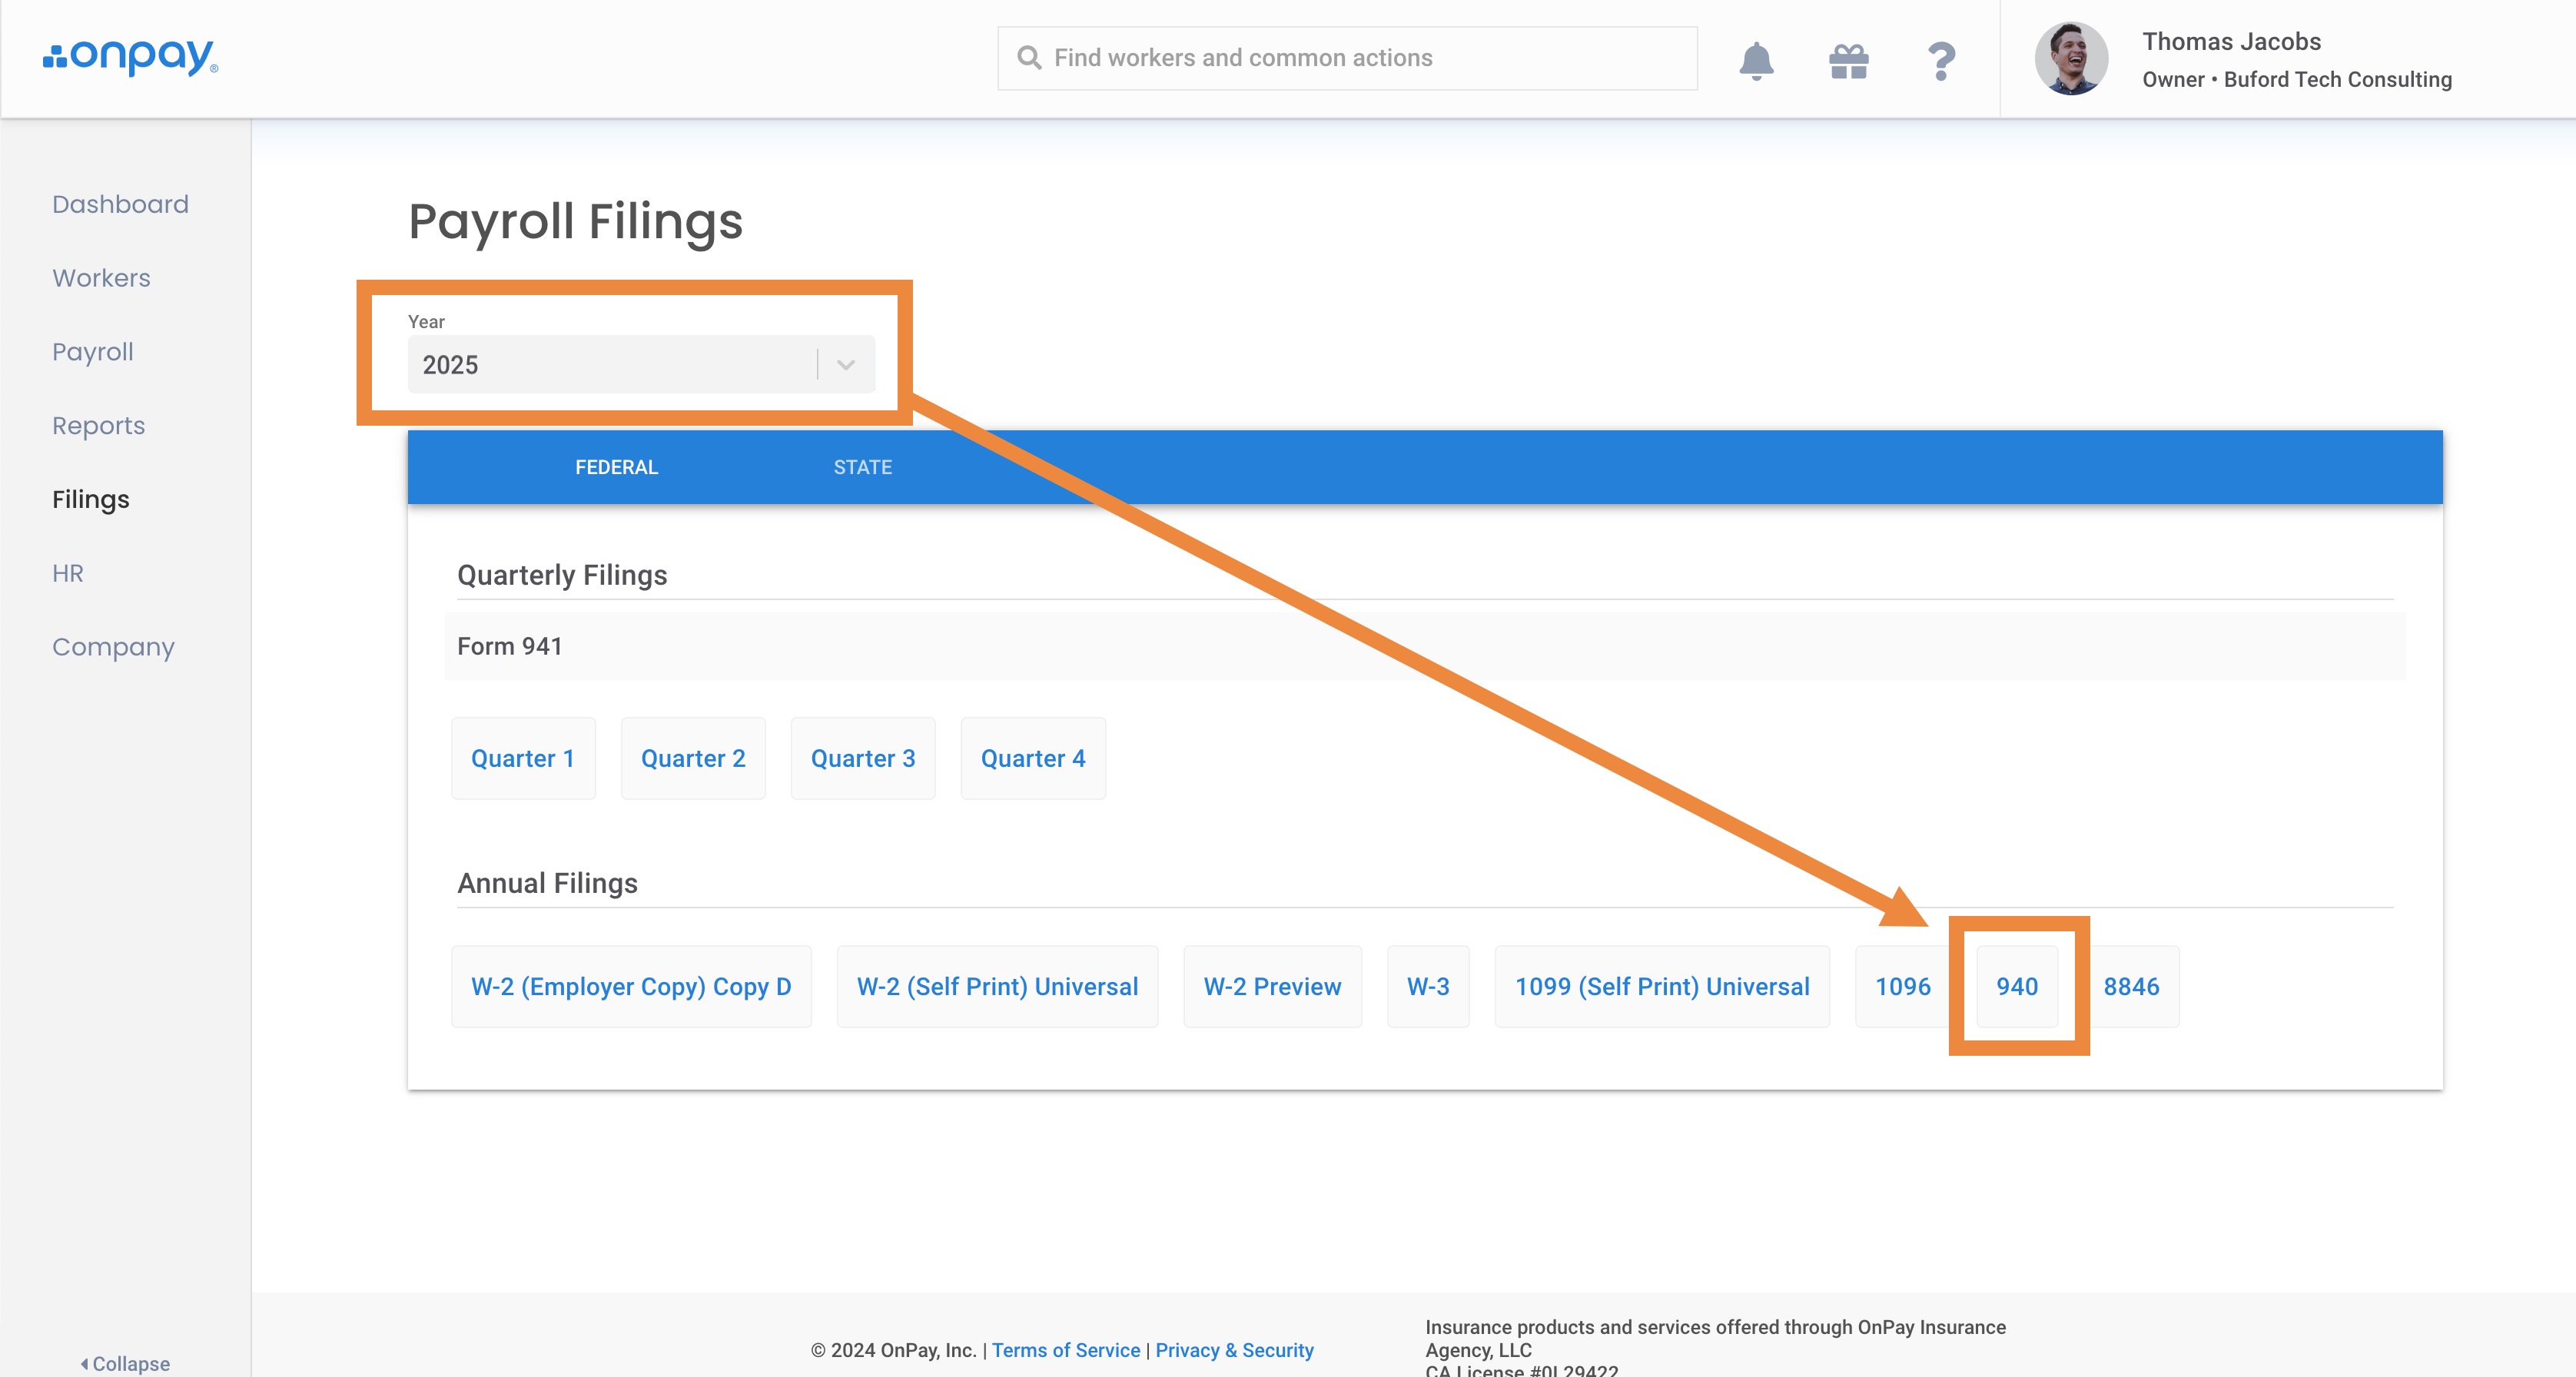Image resolution: width=2576 pixels, height=1377 pixels.
Task: Click the help question mark icon
Action: click(1941, 60)
